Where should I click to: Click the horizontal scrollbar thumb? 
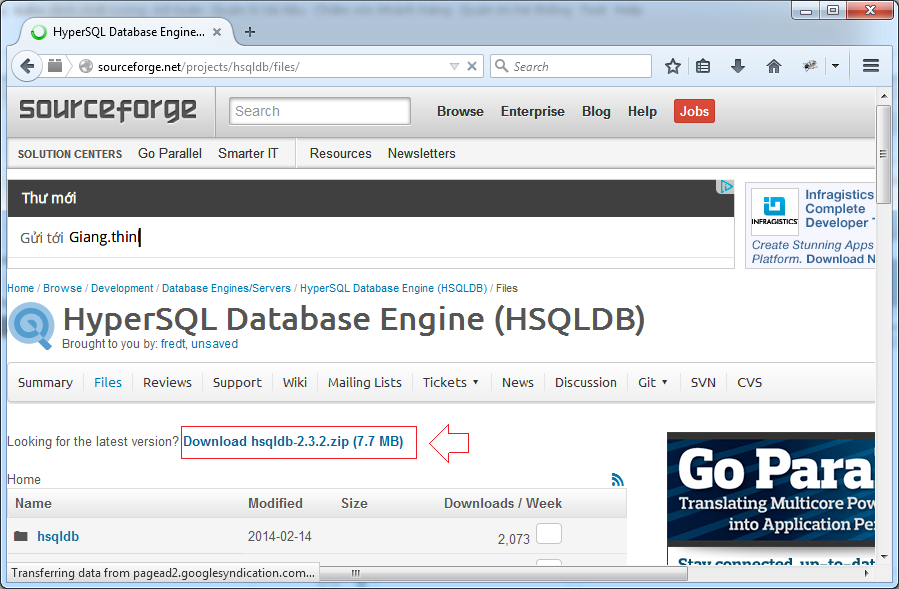pos(355,573)
